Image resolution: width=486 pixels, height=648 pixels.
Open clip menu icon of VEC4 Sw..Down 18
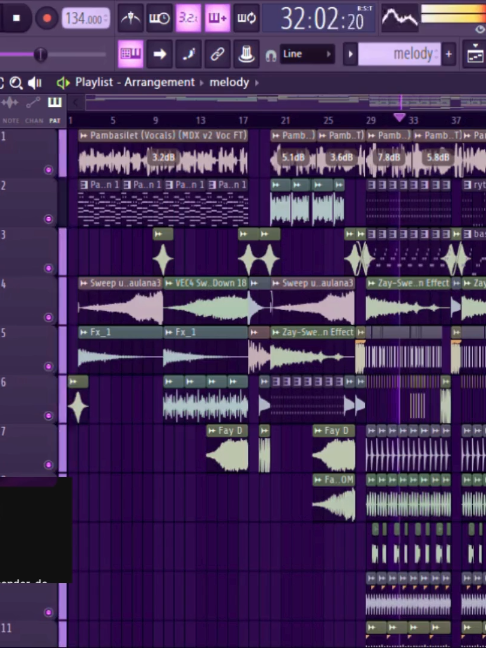pos(169,284)
